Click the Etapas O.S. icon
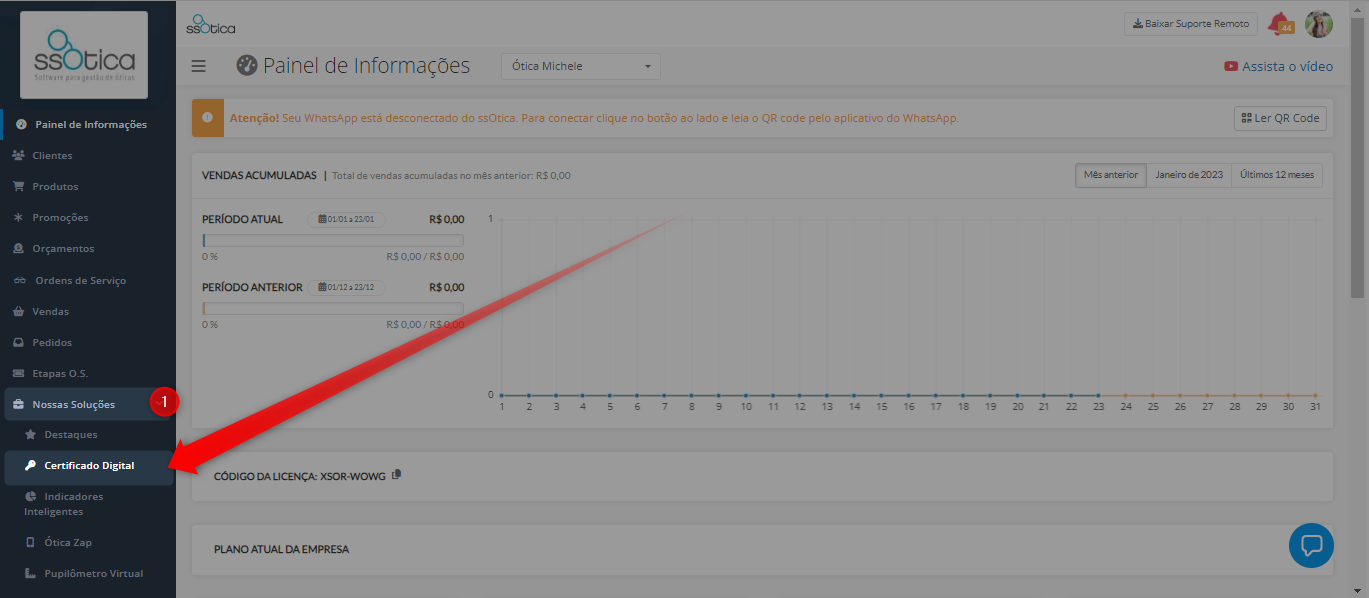This screenshot has height=598, width=1369. click(18, 373)
